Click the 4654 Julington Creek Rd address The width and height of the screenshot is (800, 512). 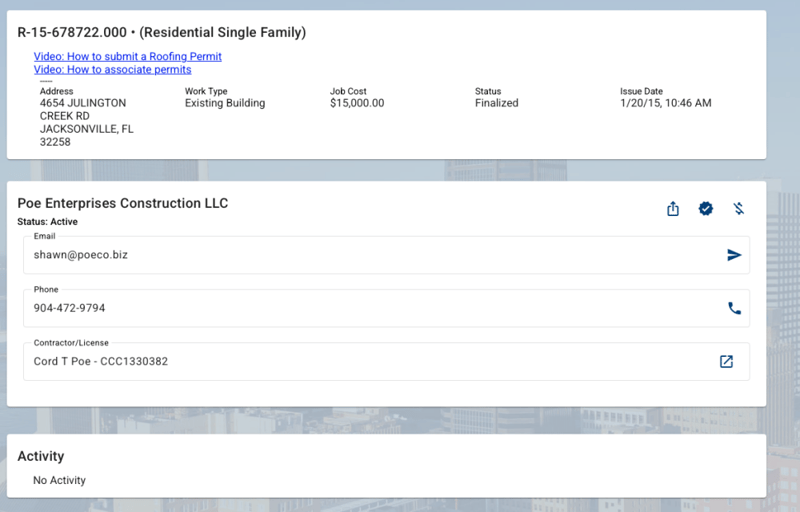pos(86,122)
